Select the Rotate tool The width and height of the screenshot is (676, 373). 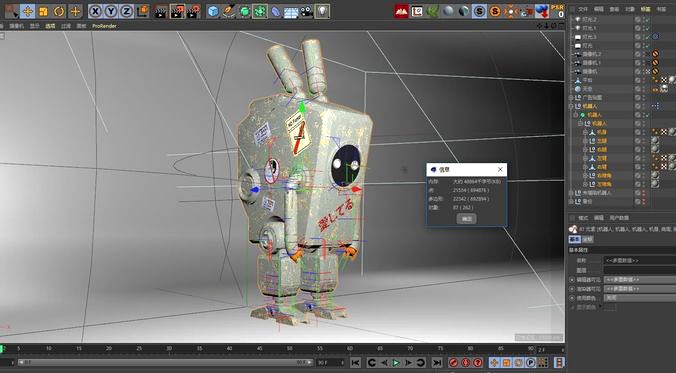59,11
